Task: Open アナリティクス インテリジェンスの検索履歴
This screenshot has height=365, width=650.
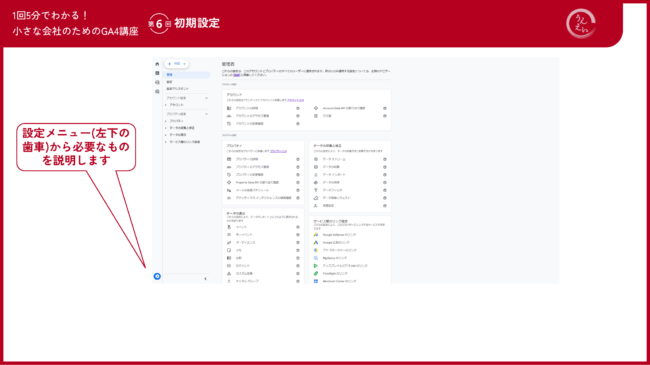Action: coord(263,198)
